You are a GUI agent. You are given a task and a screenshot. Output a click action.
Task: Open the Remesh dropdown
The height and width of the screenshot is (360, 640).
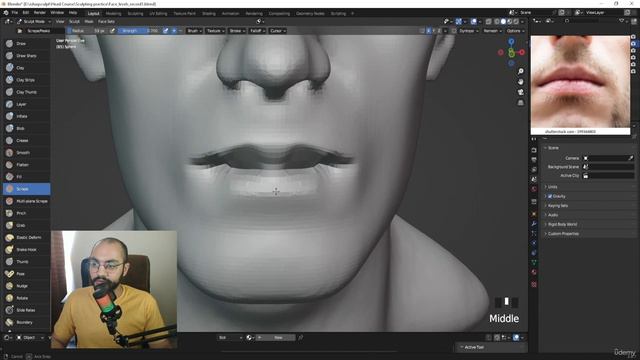[x=492, y=31]
